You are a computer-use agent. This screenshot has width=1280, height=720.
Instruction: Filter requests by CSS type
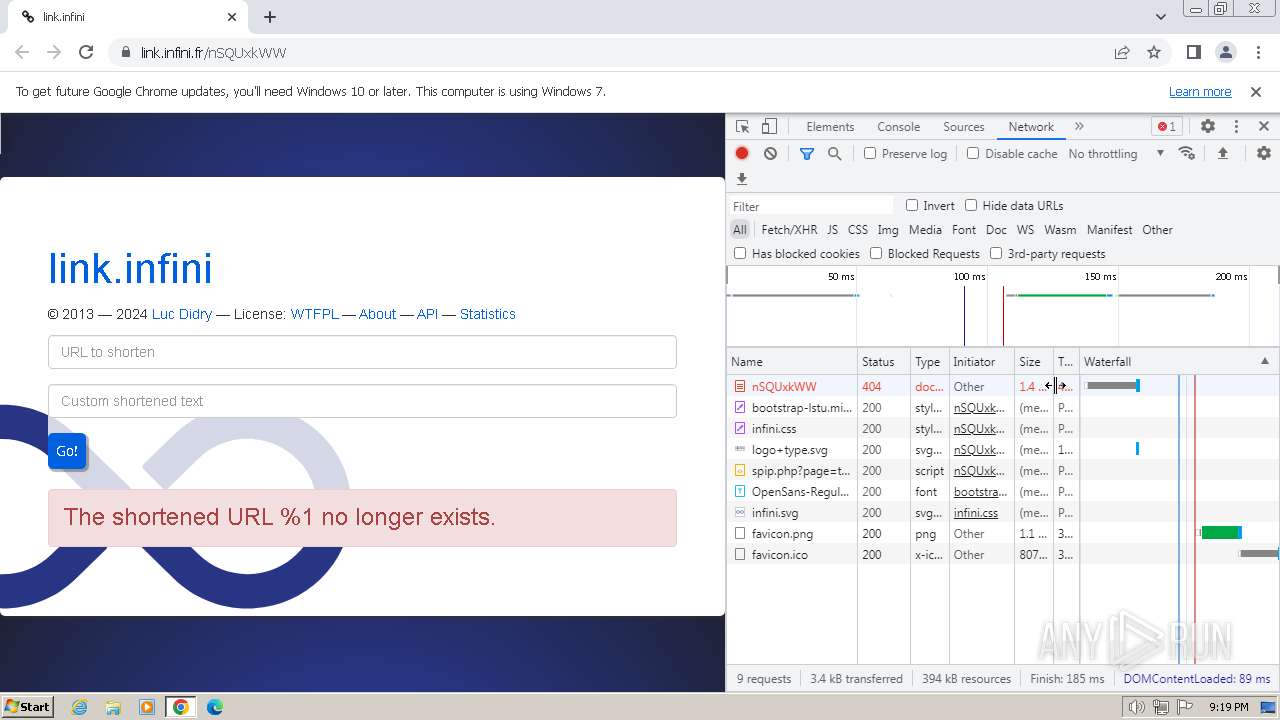click(858, 229)
